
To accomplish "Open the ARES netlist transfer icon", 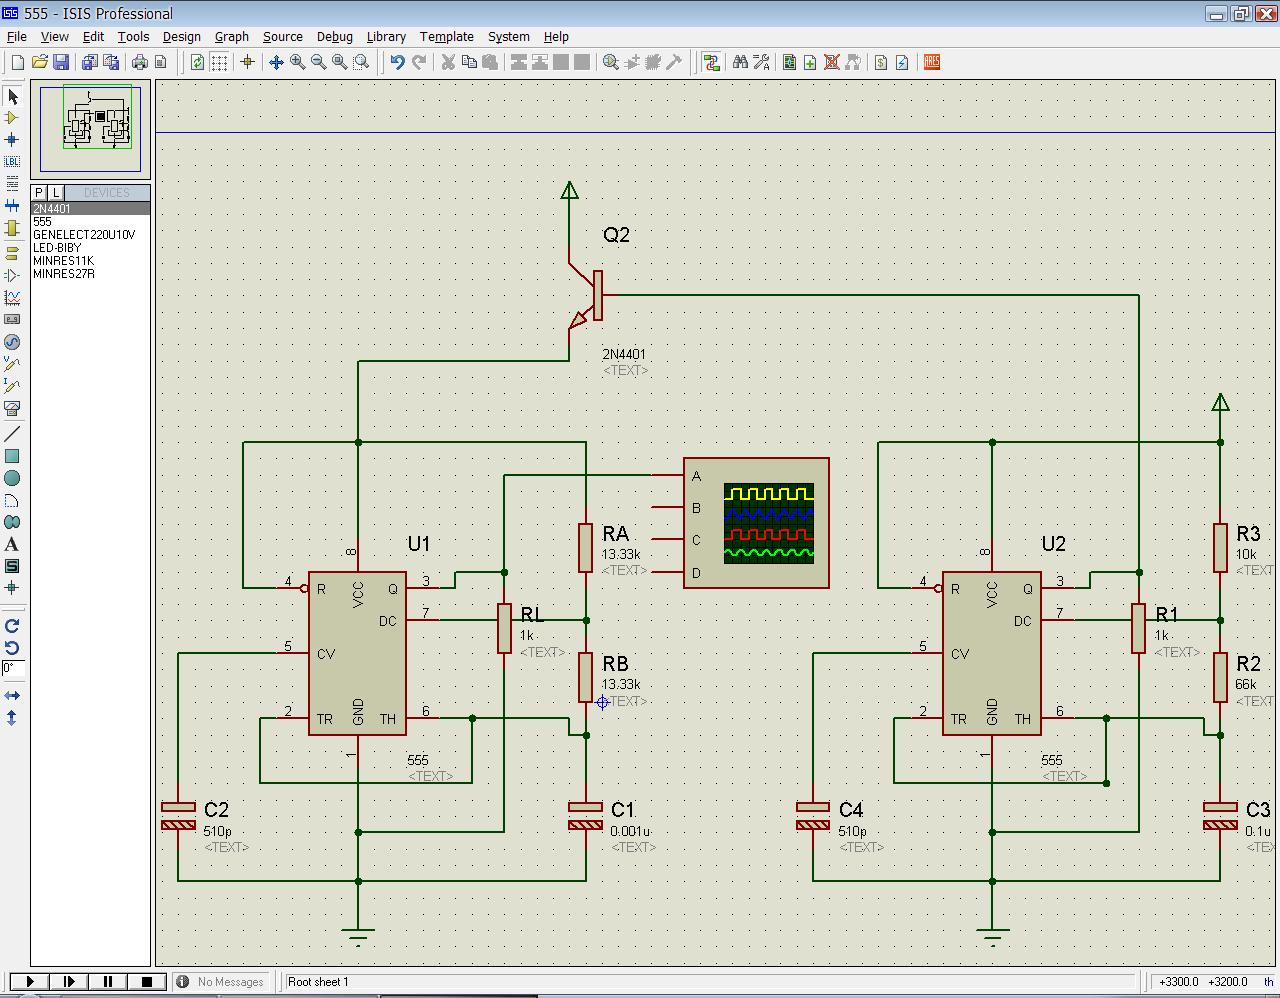I will [932, 62].
